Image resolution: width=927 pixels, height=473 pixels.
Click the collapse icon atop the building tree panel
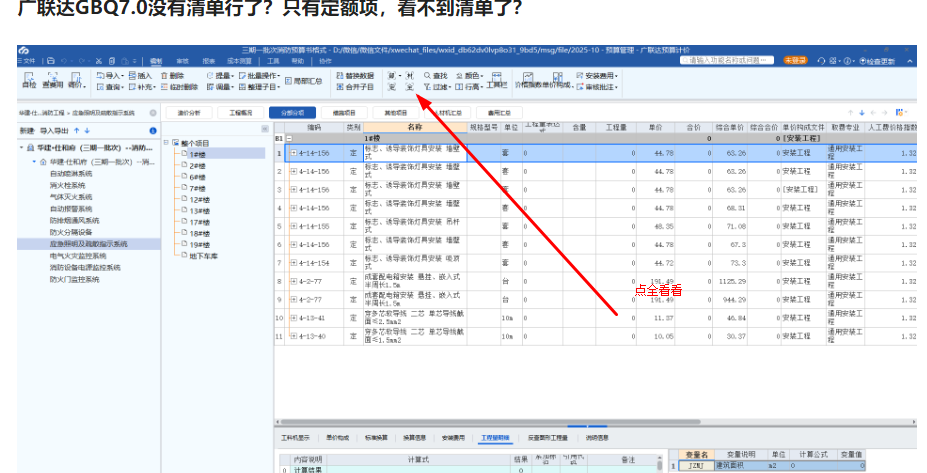[265, 129]
